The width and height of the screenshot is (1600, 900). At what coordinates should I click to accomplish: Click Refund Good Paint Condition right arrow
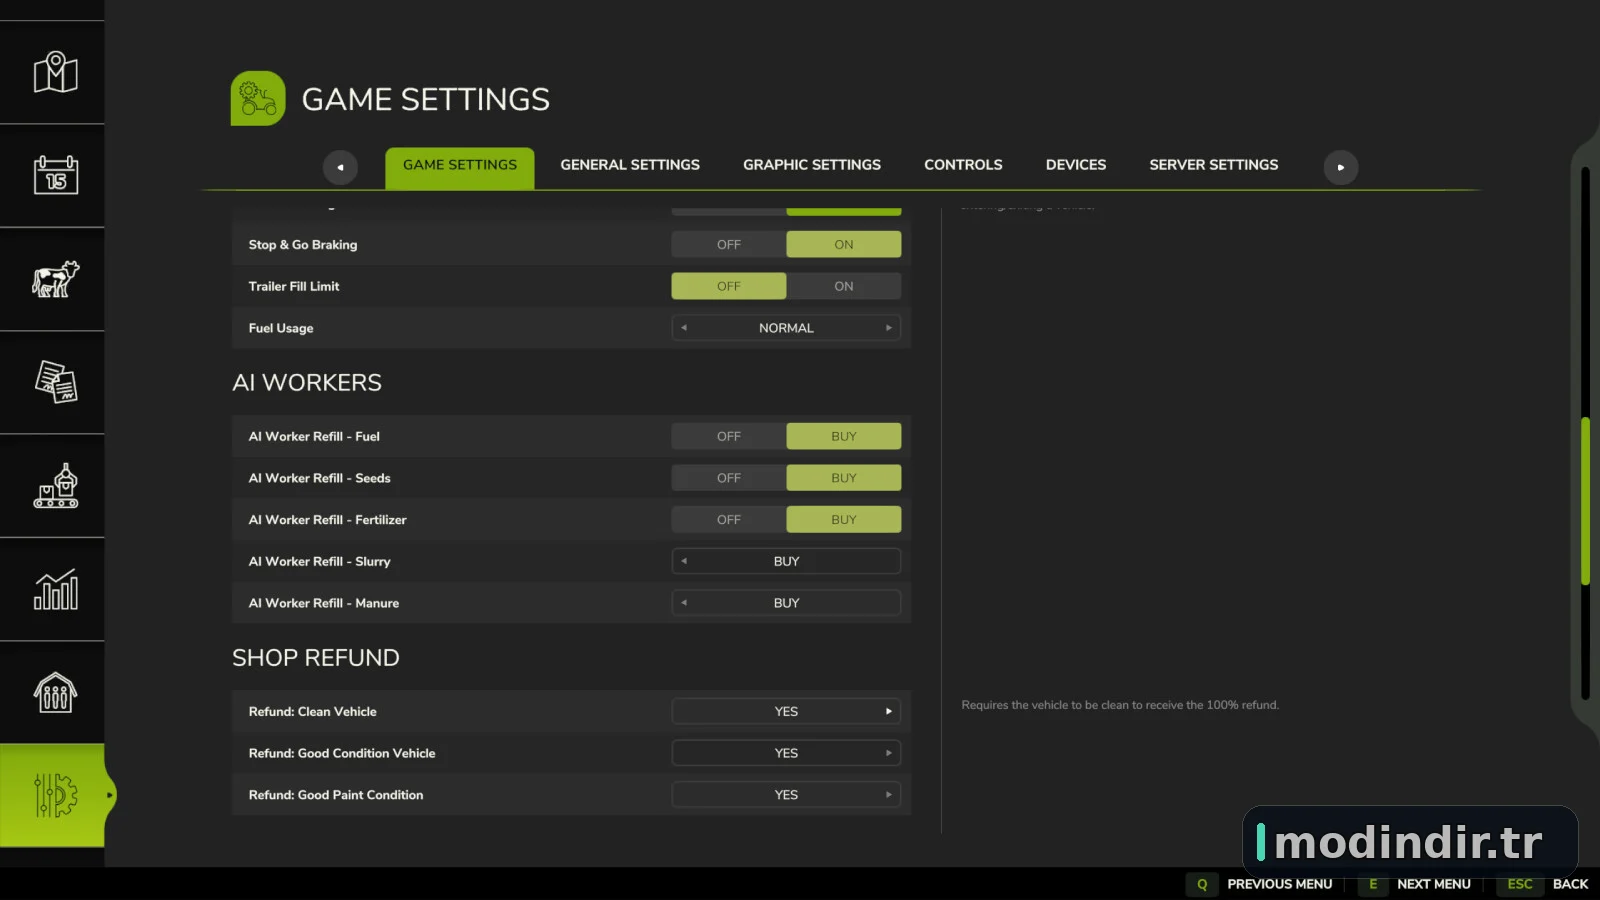[x=889, y=795]
